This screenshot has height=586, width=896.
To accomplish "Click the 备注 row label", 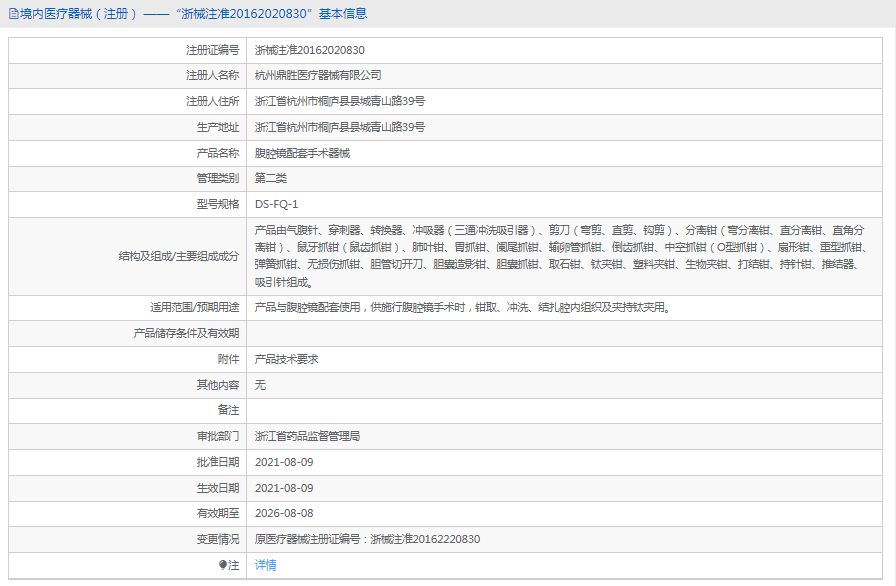I will pyautogui.click(x=229, y=410).
